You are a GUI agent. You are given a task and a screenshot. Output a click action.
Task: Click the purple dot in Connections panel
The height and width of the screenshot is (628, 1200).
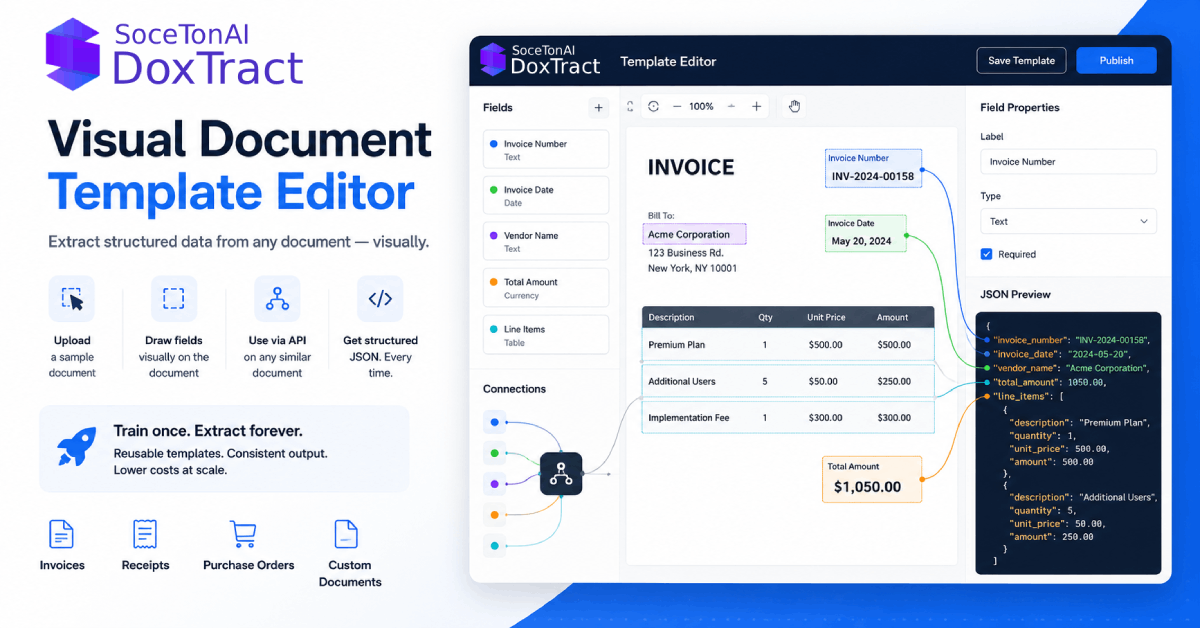coord(494,484)
